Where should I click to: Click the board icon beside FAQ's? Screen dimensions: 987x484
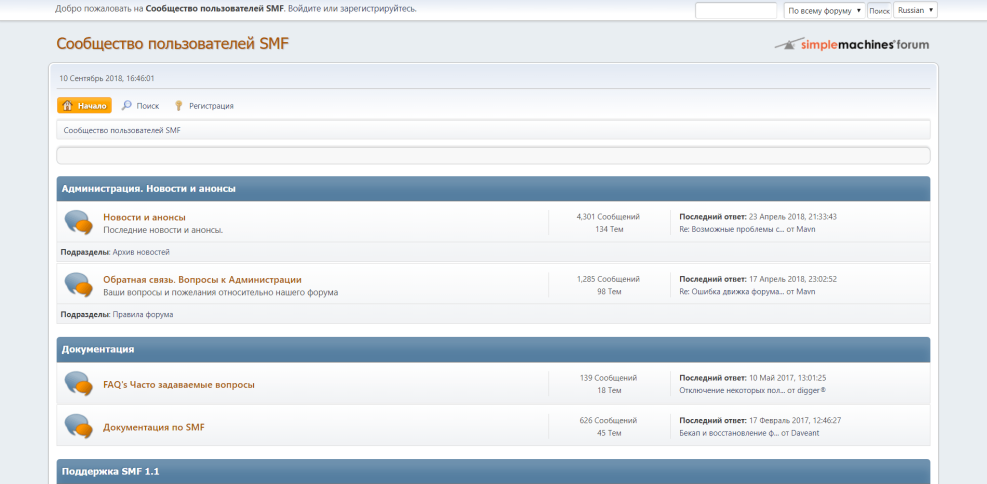[x=78, y=384]
